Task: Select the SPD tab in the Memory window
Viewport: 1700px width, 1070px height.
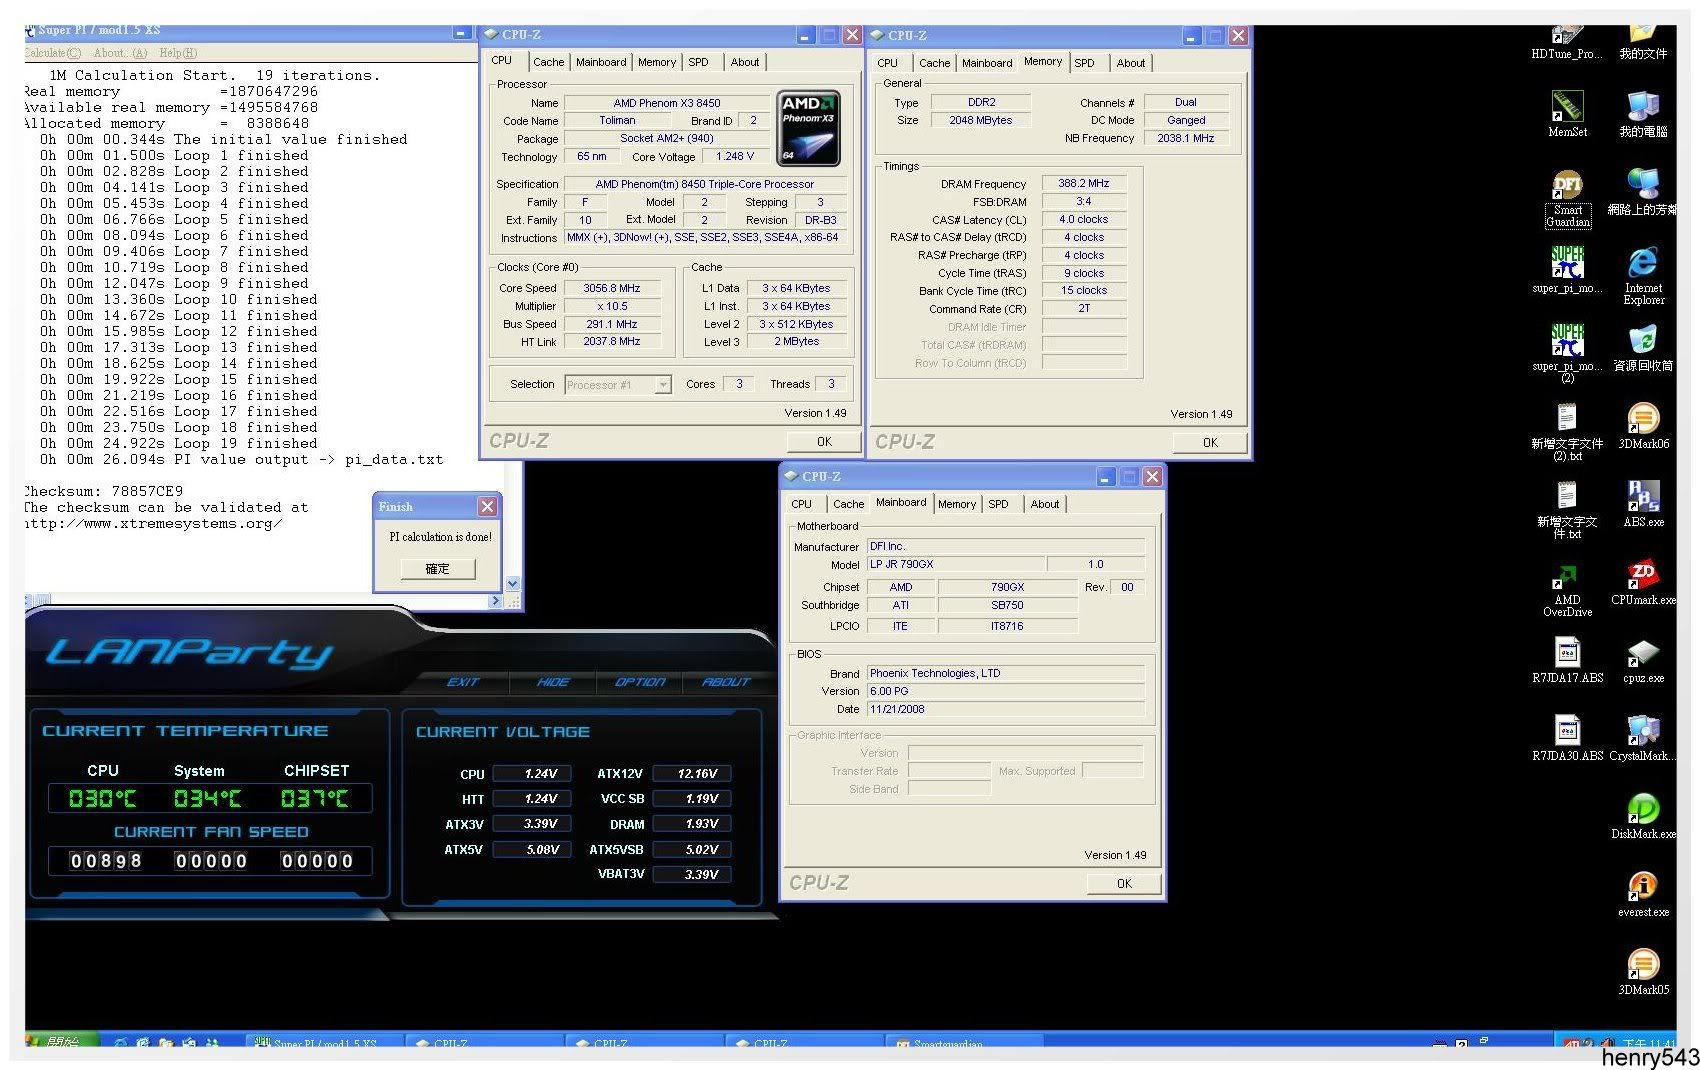Action: [x=1084, y=63]
